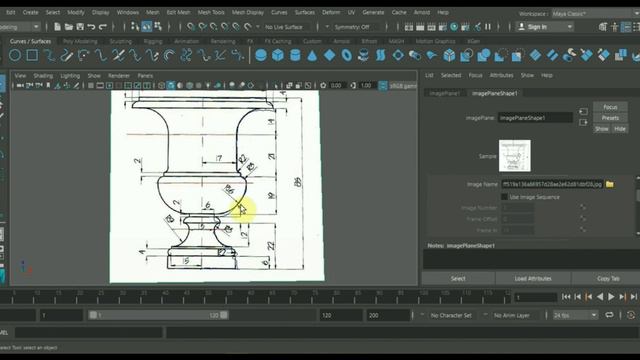This screenshot has width=640, height=360.
Task: Create a polygon-style NURBS sphere from shelf
Action: pos(261,55)
